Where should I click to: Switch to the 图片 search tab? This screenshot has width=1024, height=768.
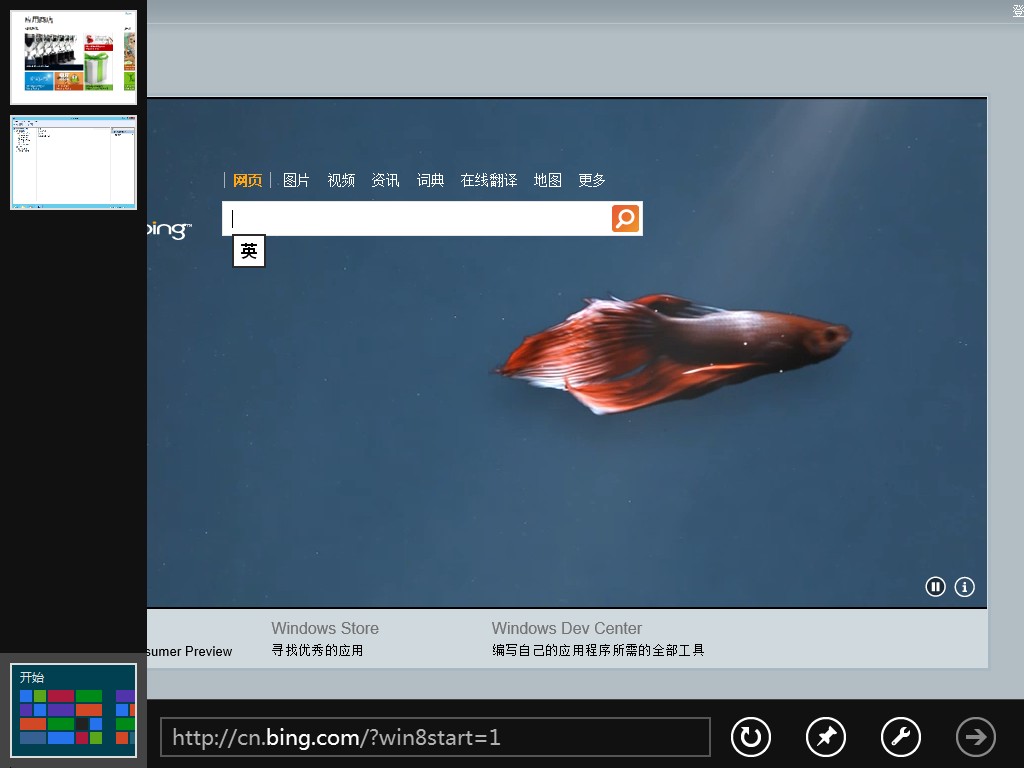pos(296,180)
